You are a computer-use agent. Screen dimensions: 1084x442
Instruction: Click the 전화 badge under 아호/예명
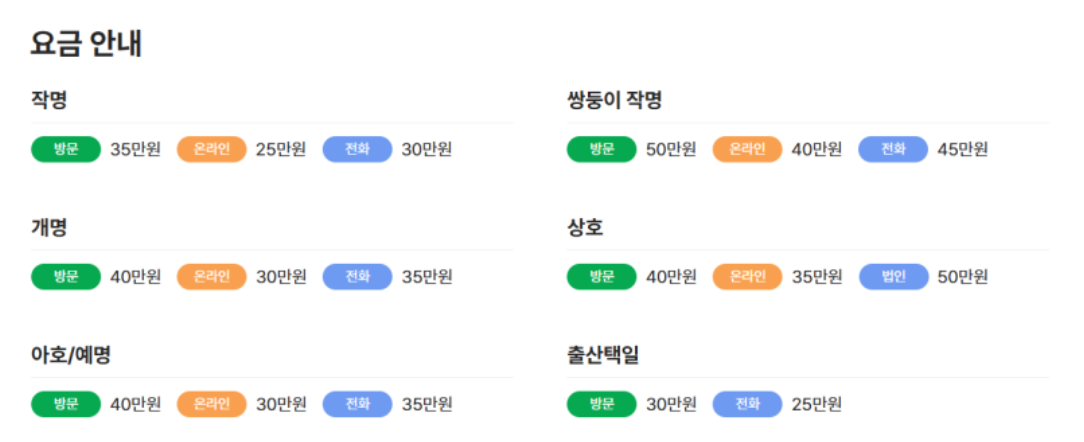coord(357,404)
